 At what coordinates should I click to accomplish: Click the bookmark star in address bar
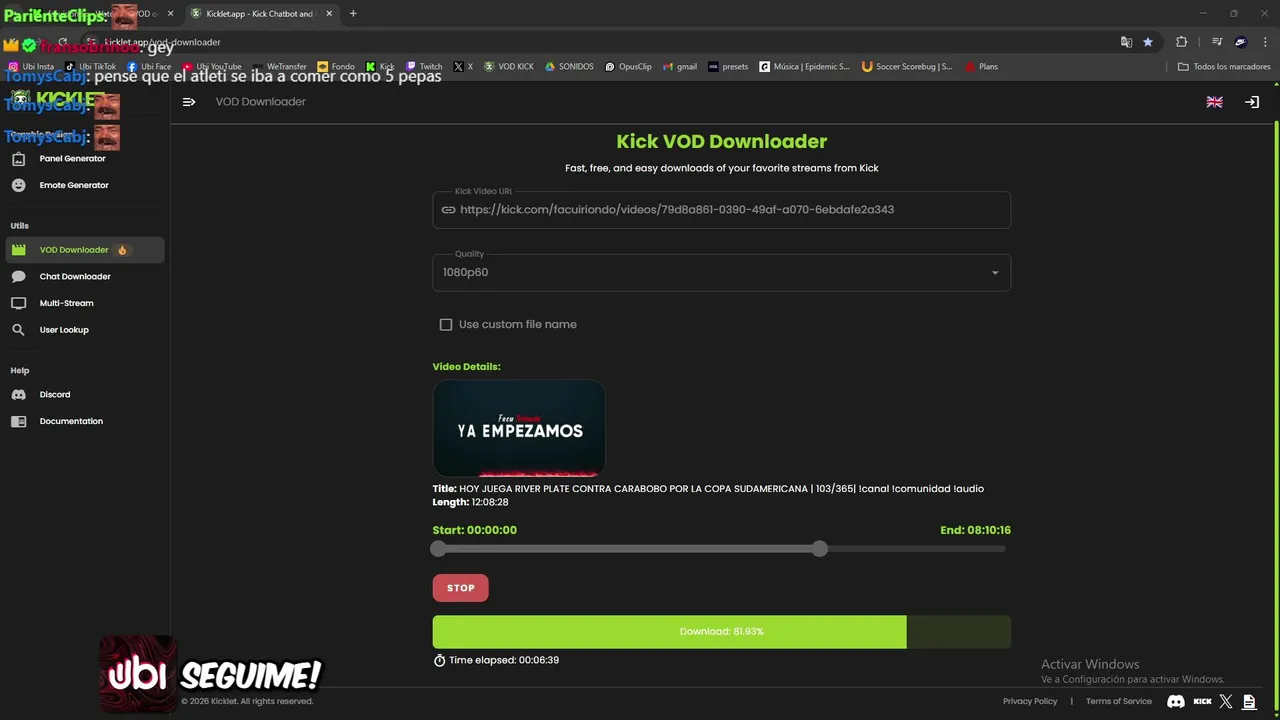click(x=1148, y=42)
